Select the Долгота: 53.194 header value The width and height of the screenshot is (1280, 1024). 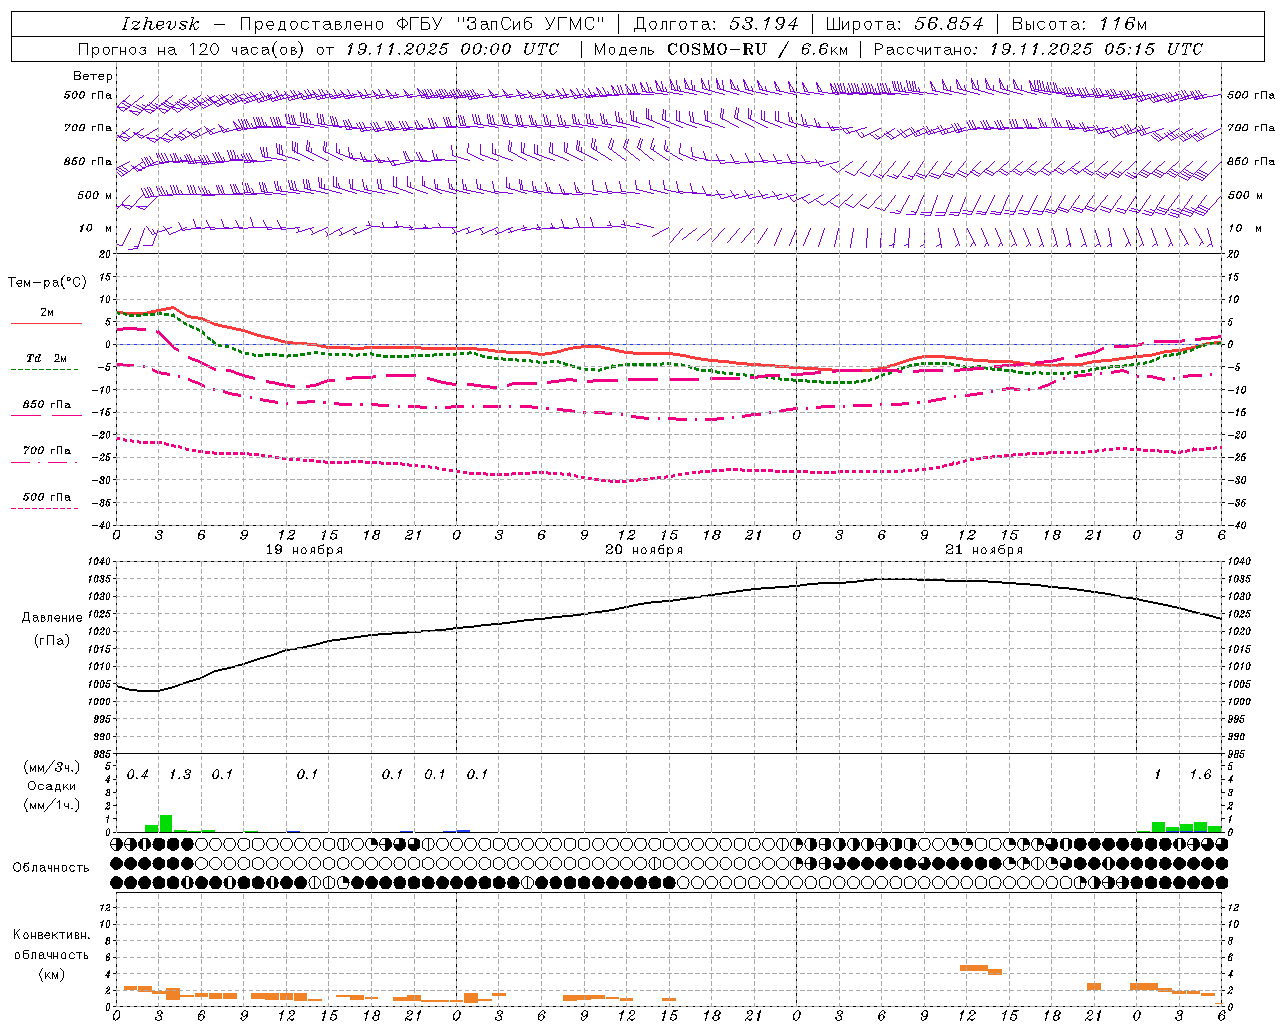tap(716, 24)
